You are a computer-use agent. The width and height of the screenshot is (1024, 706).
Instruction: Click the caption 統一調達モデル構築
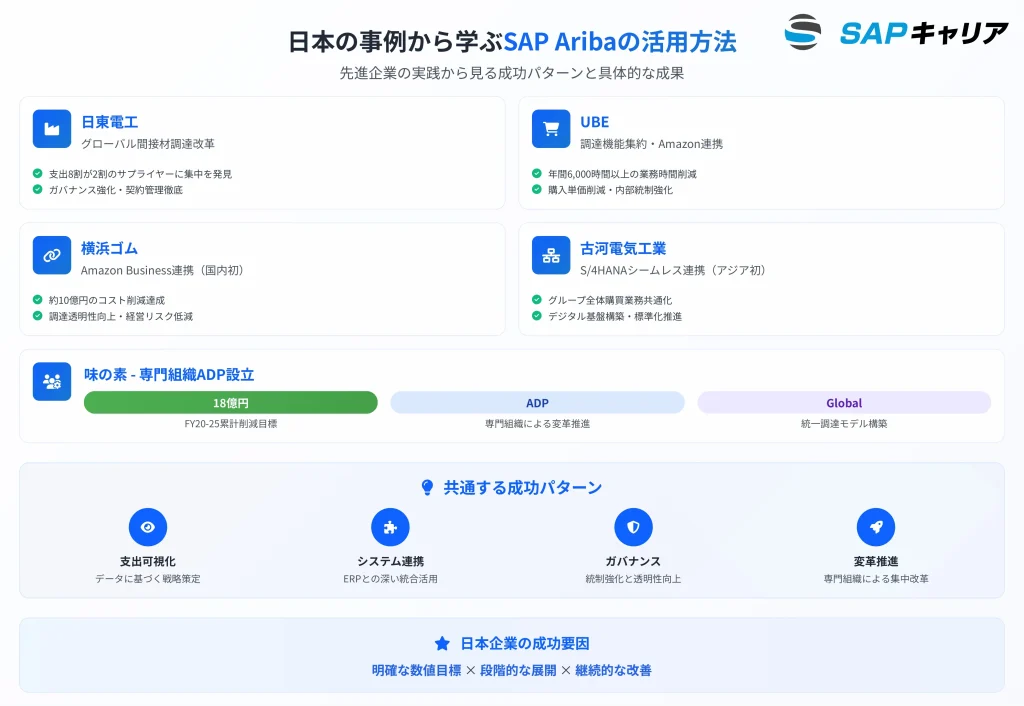point(844,424)
